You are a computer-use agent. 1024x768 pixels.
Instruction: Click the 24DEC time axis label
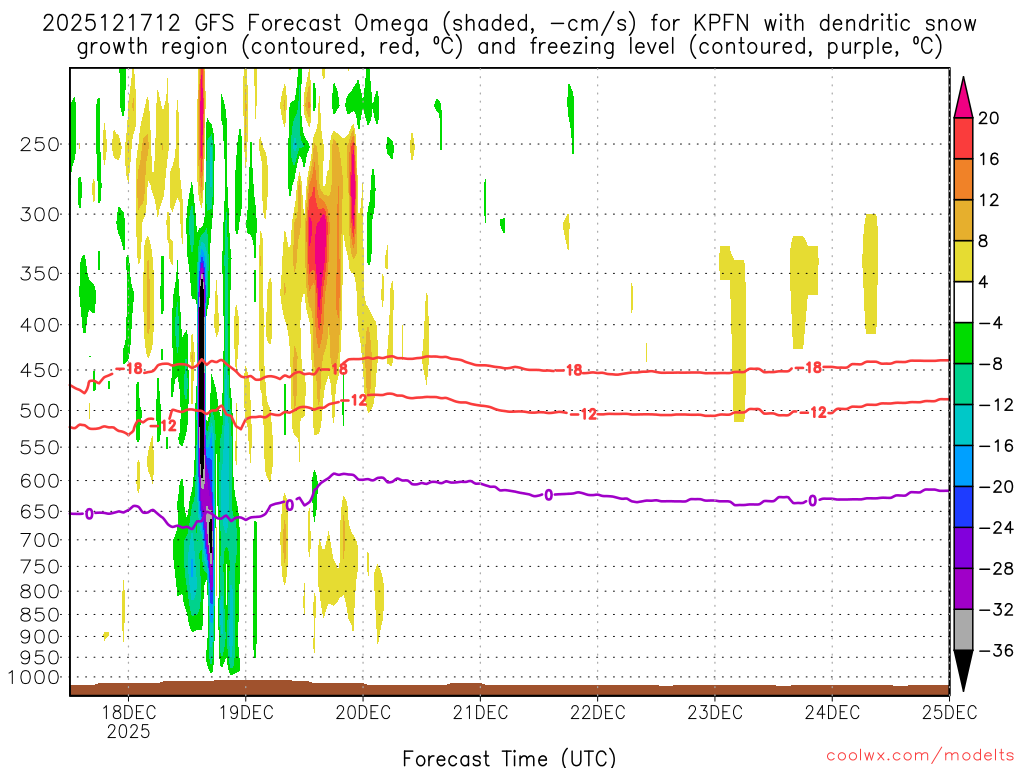tap(832, 712)
